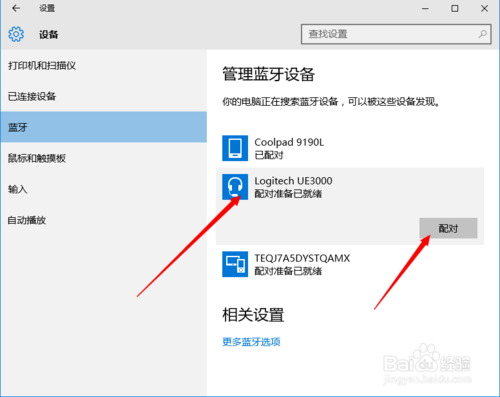Go to 输入 settings
The width and height of the screenshot is (500, 397).
(x=104, y=189)
